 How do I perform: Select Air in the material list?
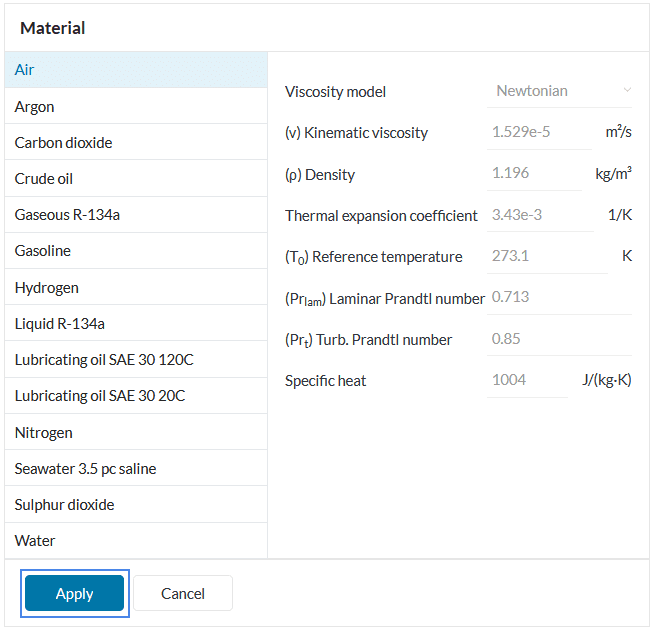click(x=136, y=70)
